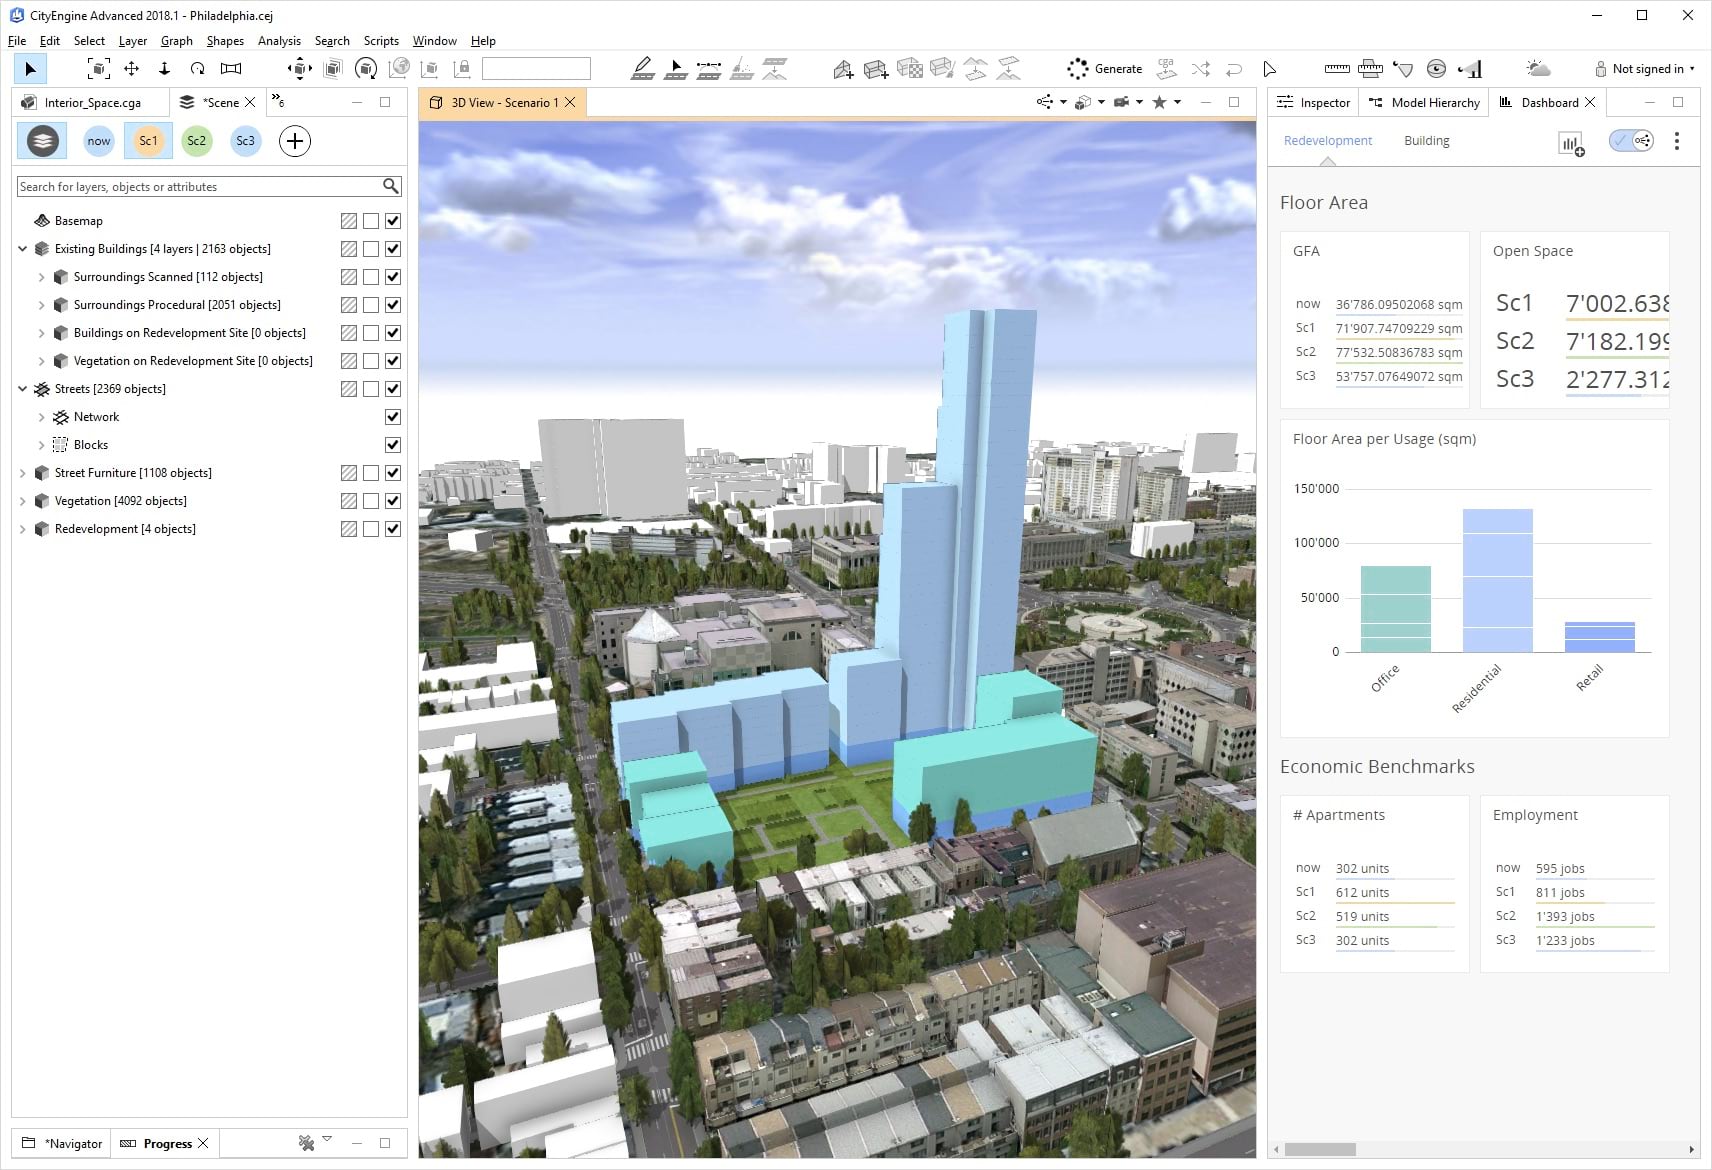Expand the Surroundings Procedural layer

coord(41,305)
